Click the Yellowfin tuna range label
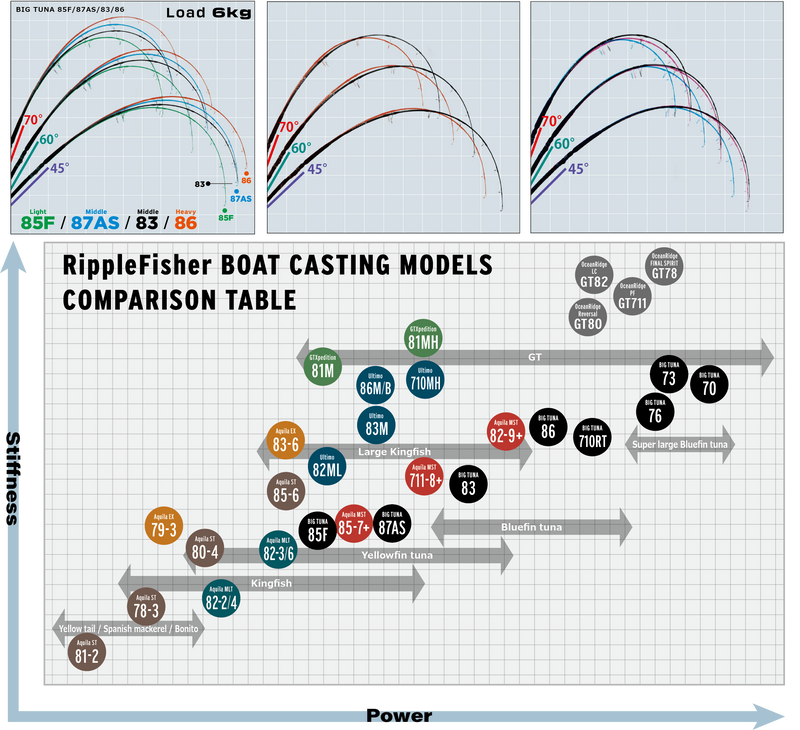 point(397,555)
